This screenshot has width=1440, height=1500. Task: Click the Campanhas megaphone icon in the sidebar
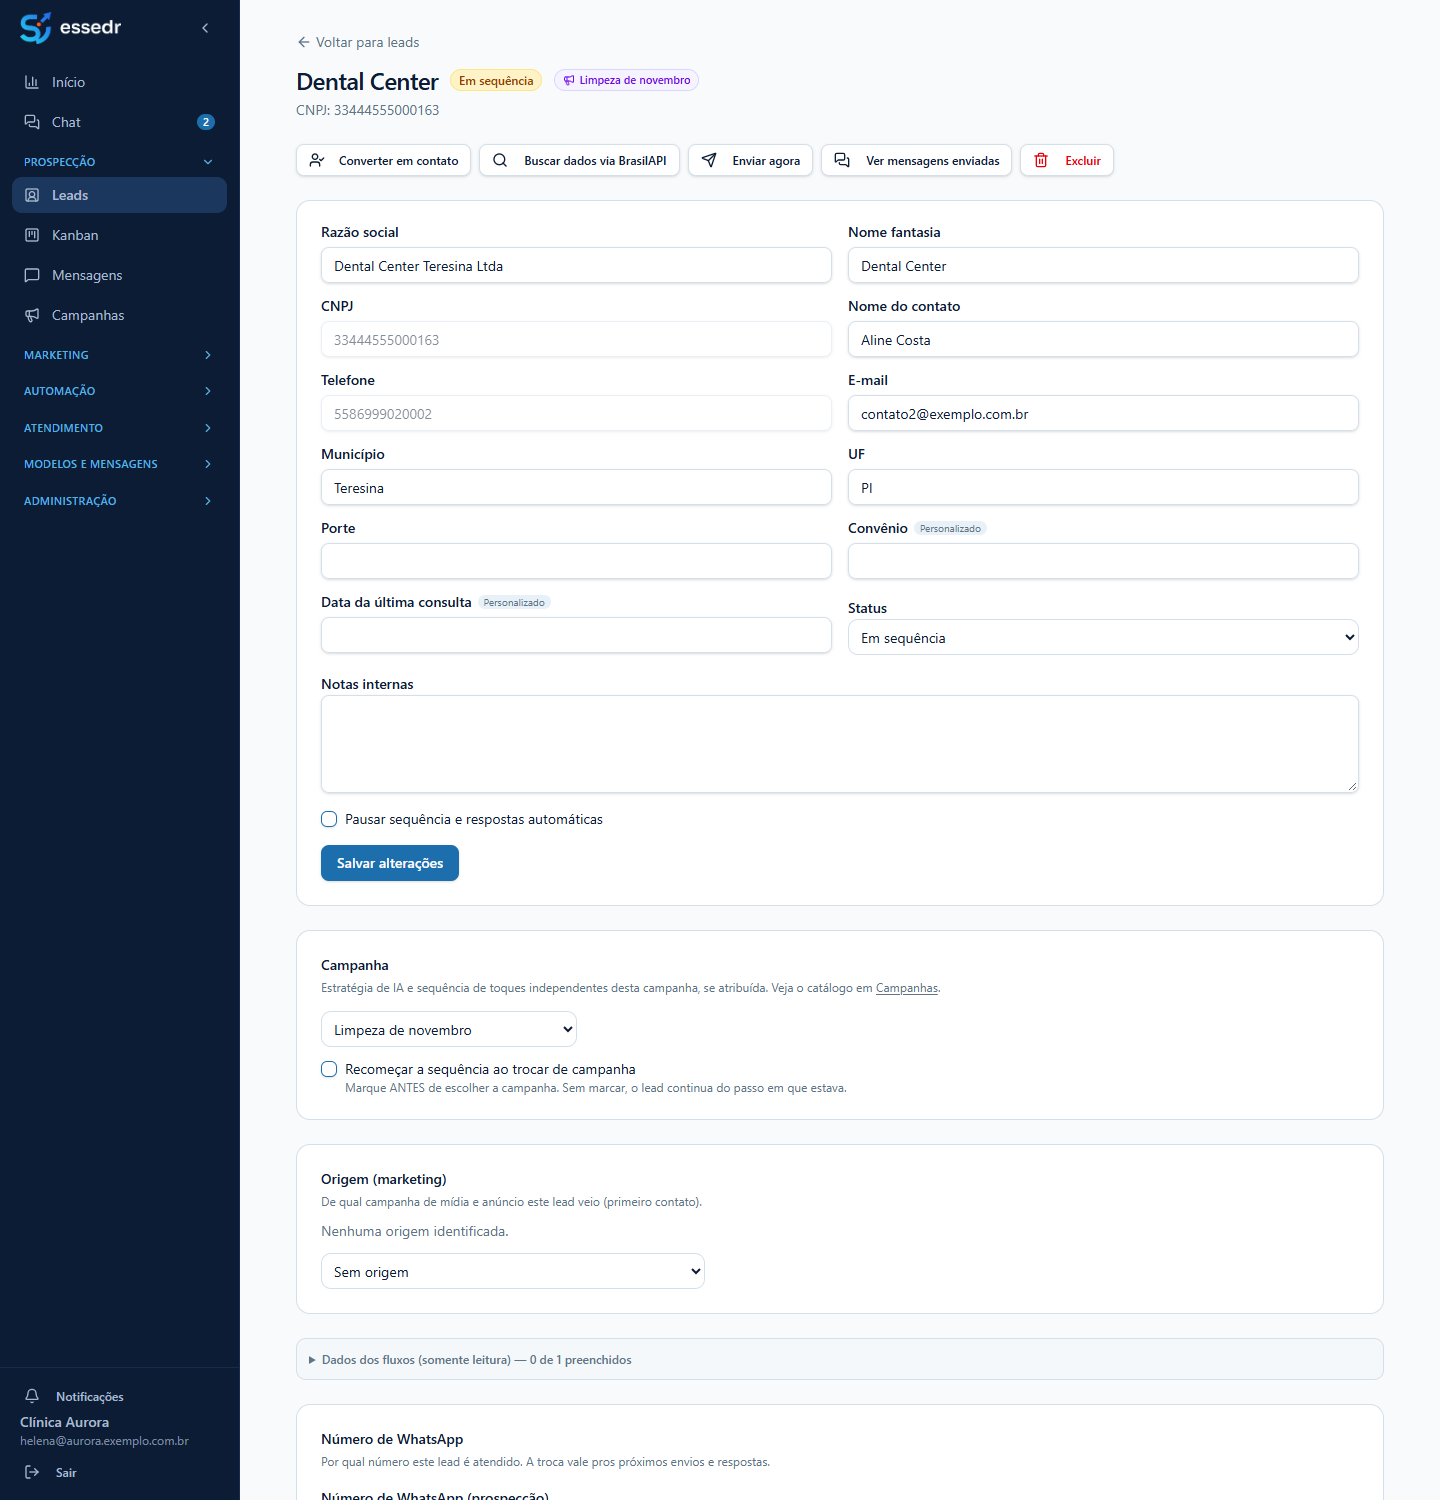(32, 315)
